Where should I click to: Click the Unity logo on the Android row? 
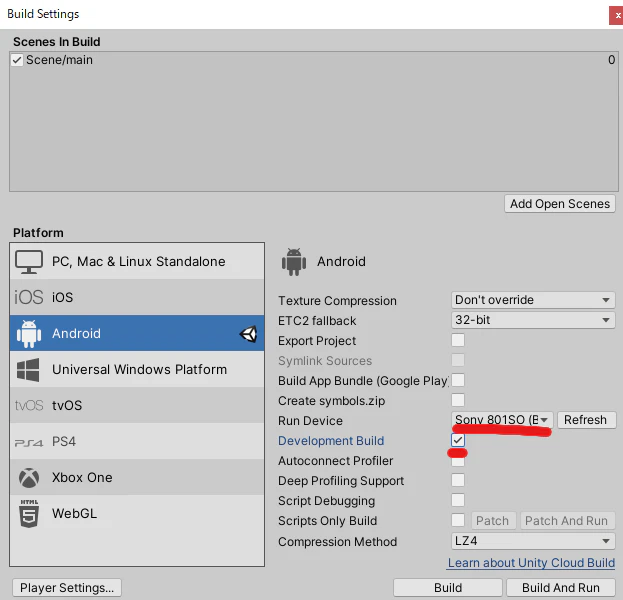point(248,334)
